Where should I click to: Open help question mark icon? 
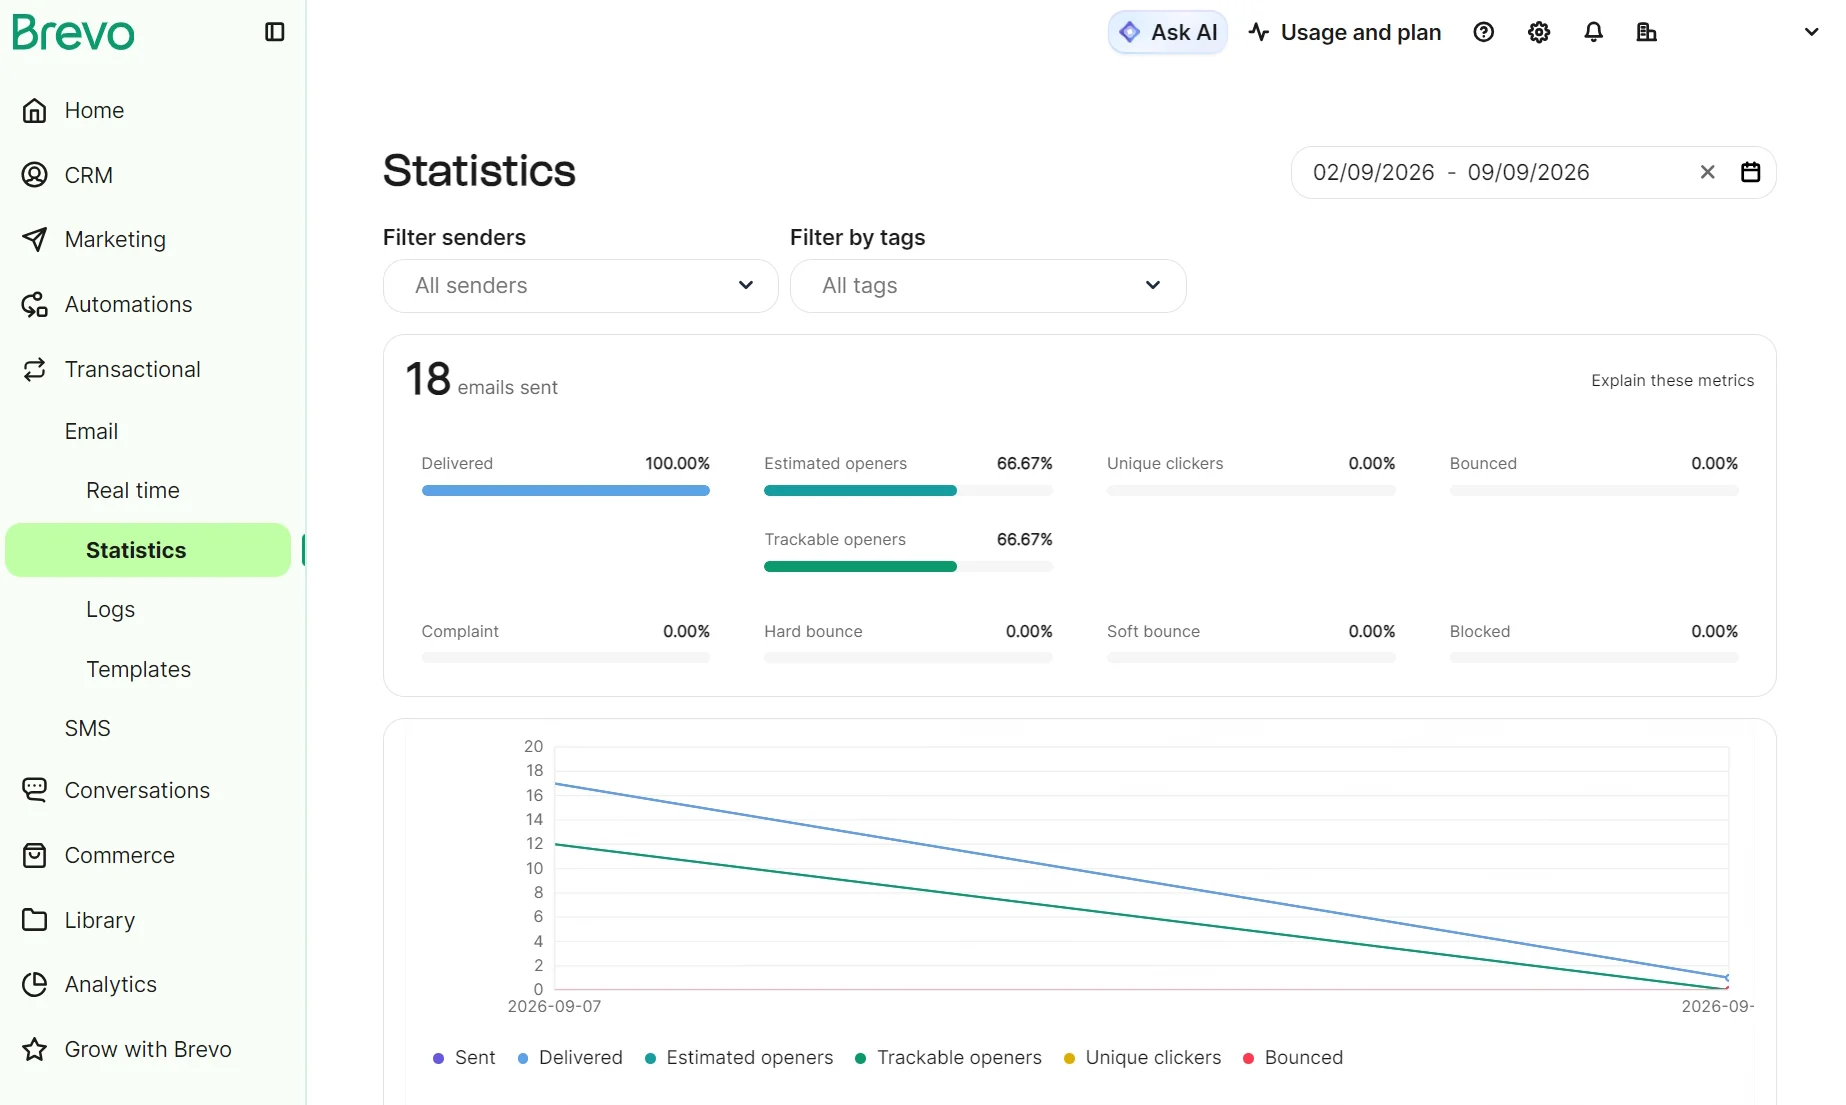(1484, 32)
